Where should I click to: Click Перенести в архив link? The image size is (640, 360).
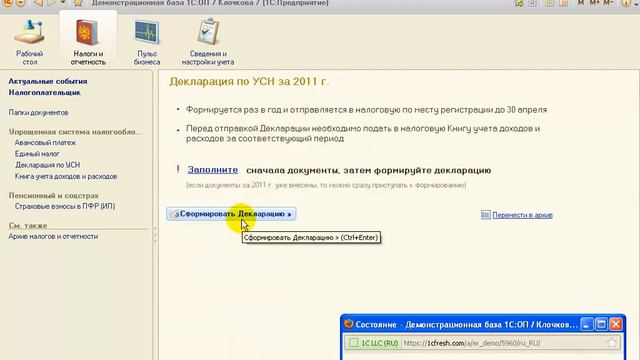522,215
